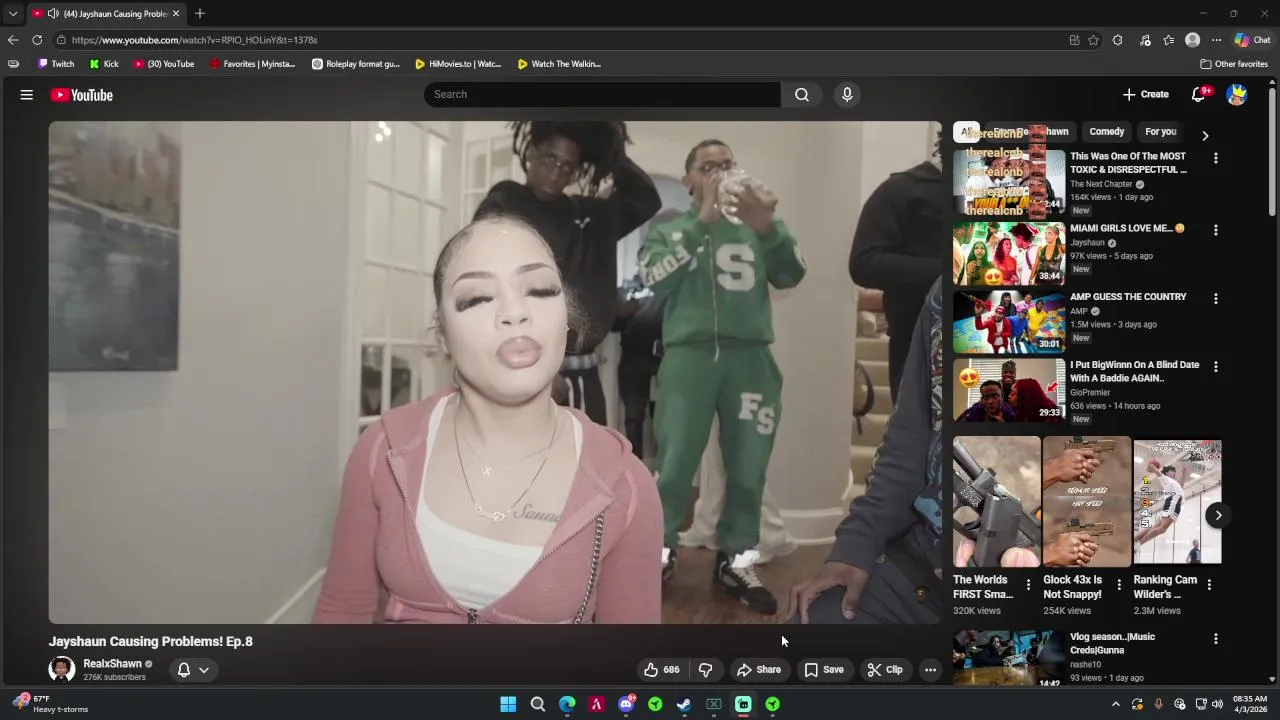Open Other favorites folder
This screenshot has width=1280, height=720.
1234,64
